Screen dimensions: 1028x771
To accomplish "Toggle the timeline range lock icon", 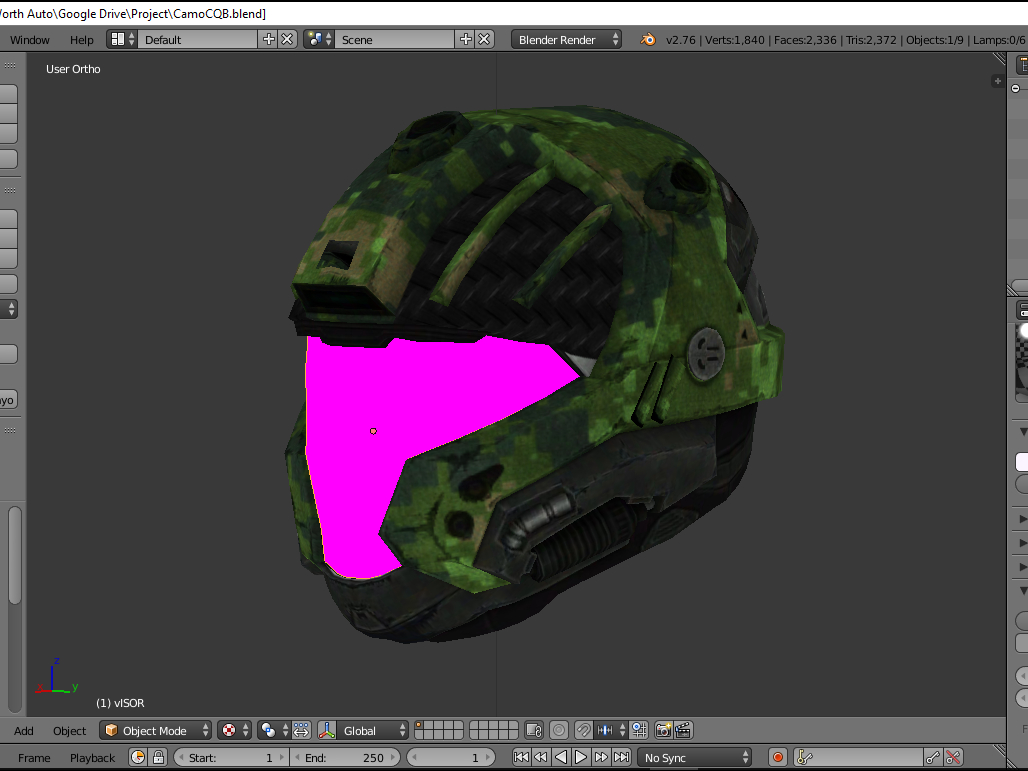I will 159,758.
